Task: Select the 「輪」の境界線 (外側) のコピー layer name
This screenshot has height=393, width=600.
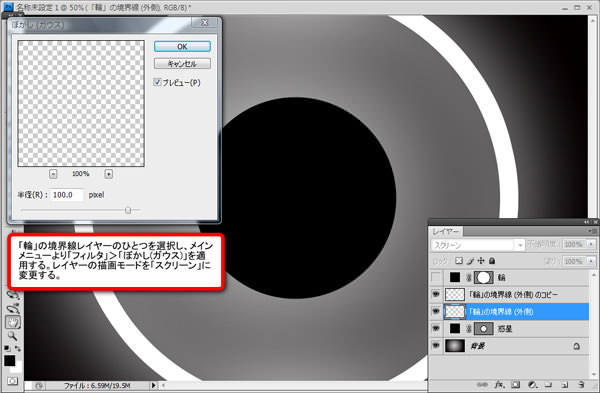Action: pyautogui.click(x=513, y=295)
